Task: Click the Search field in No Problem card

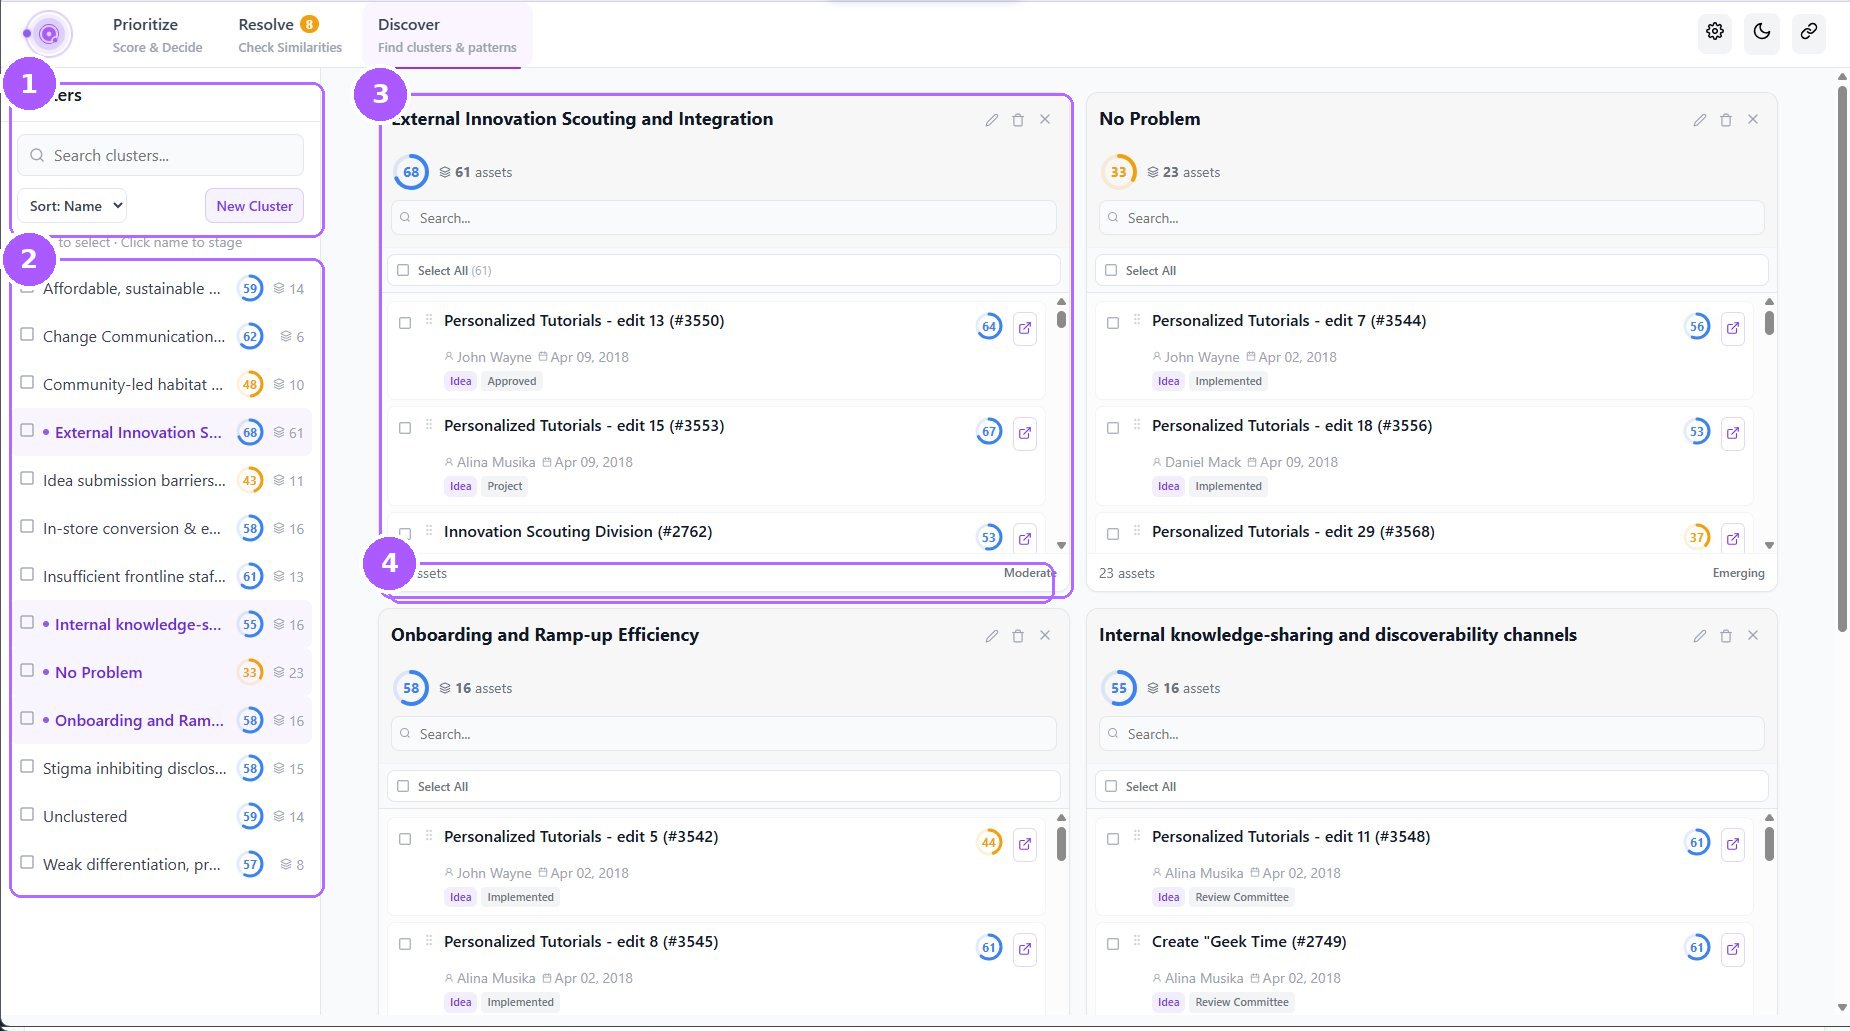Action: [x=1431, y=218]
